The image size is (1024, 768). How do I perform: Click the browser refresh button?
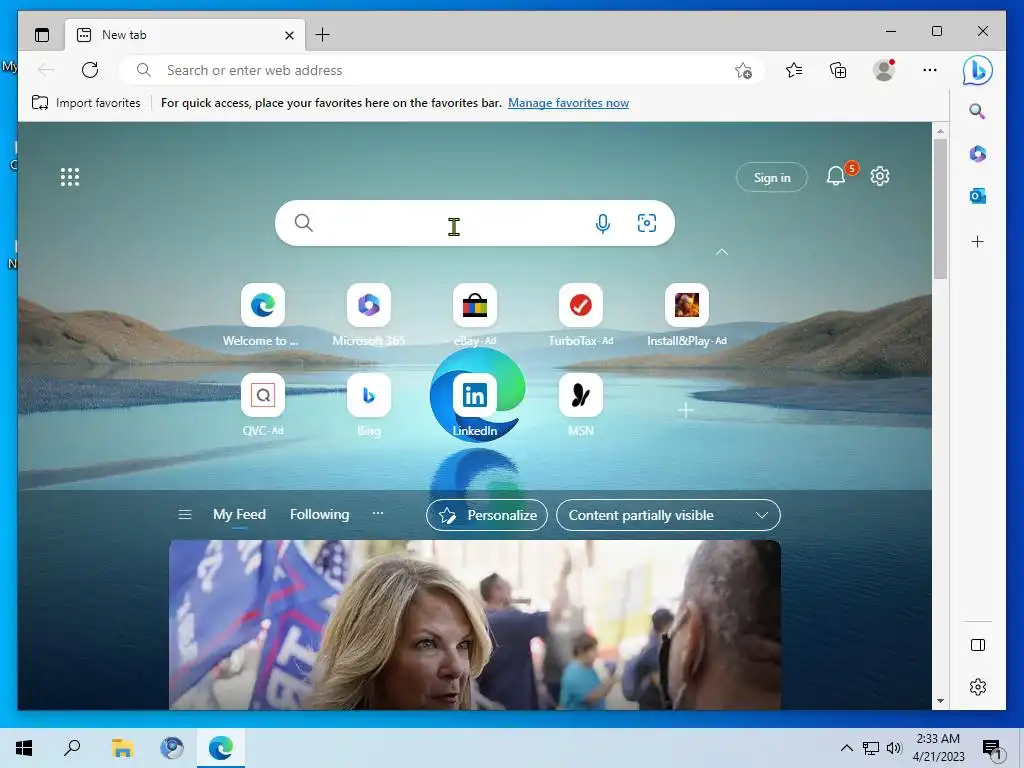click(90, 70)
